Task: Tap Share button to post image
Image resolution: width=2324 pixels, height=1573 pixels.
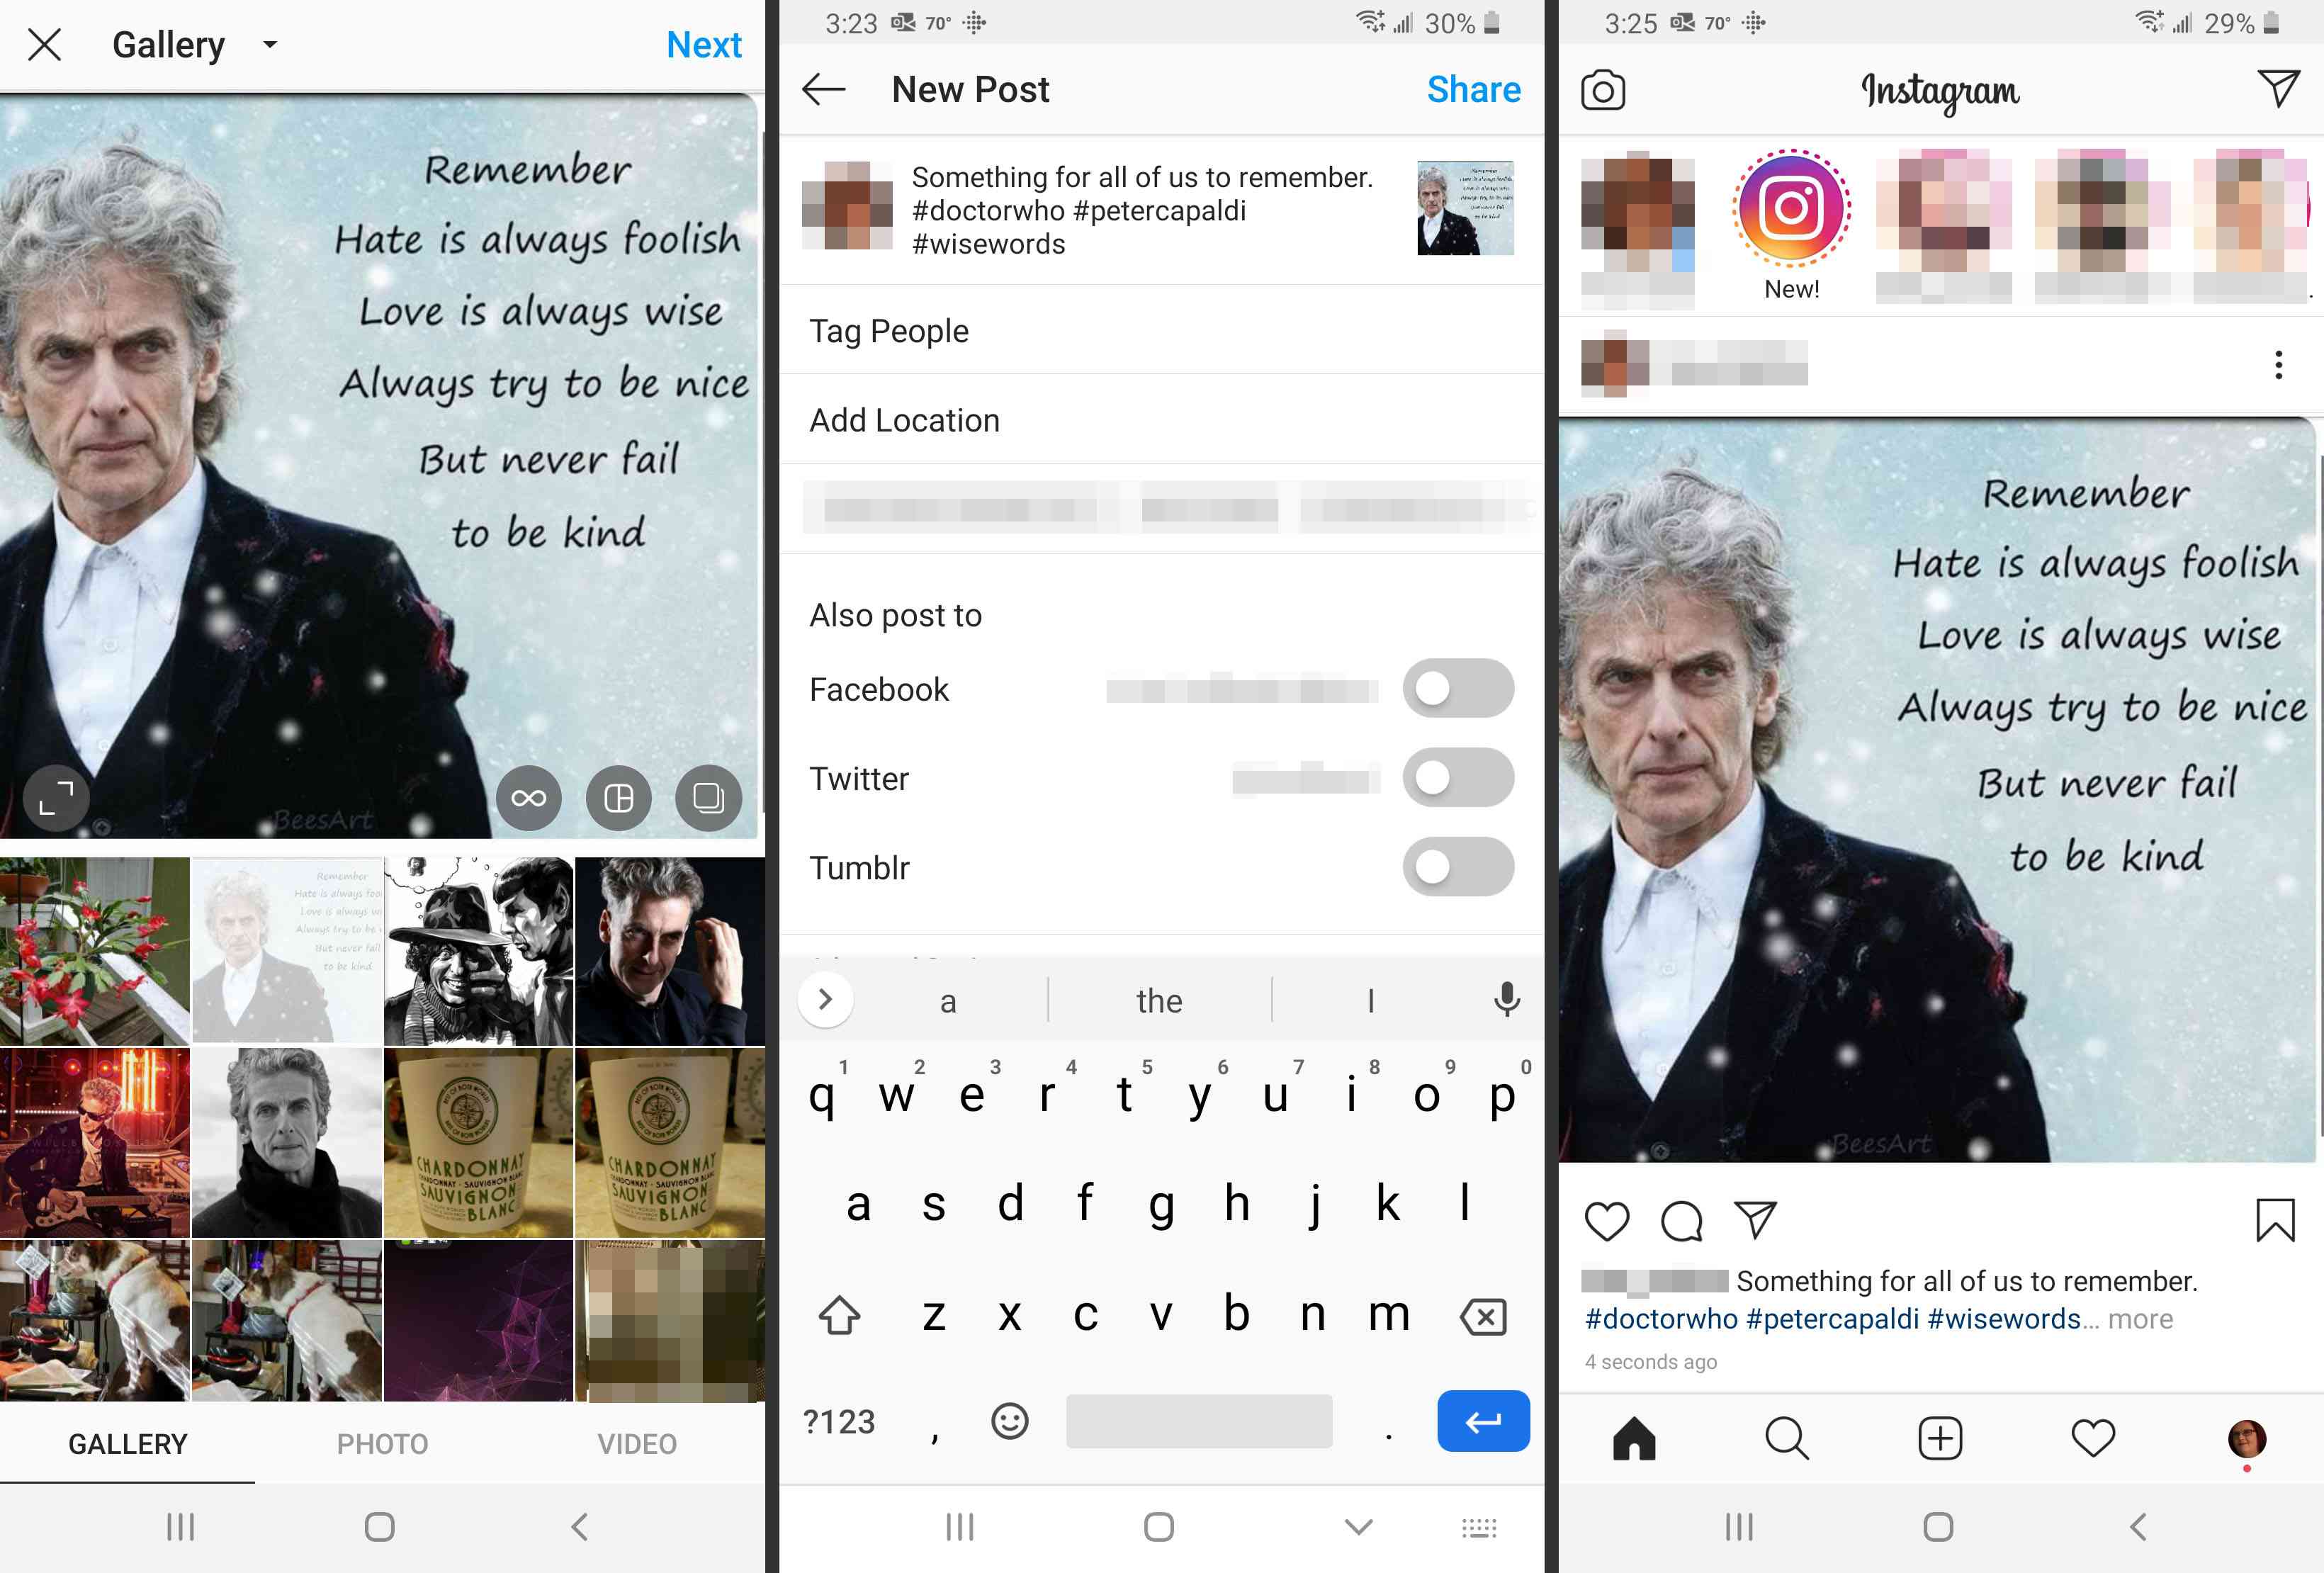Action: pos(1474,89)
